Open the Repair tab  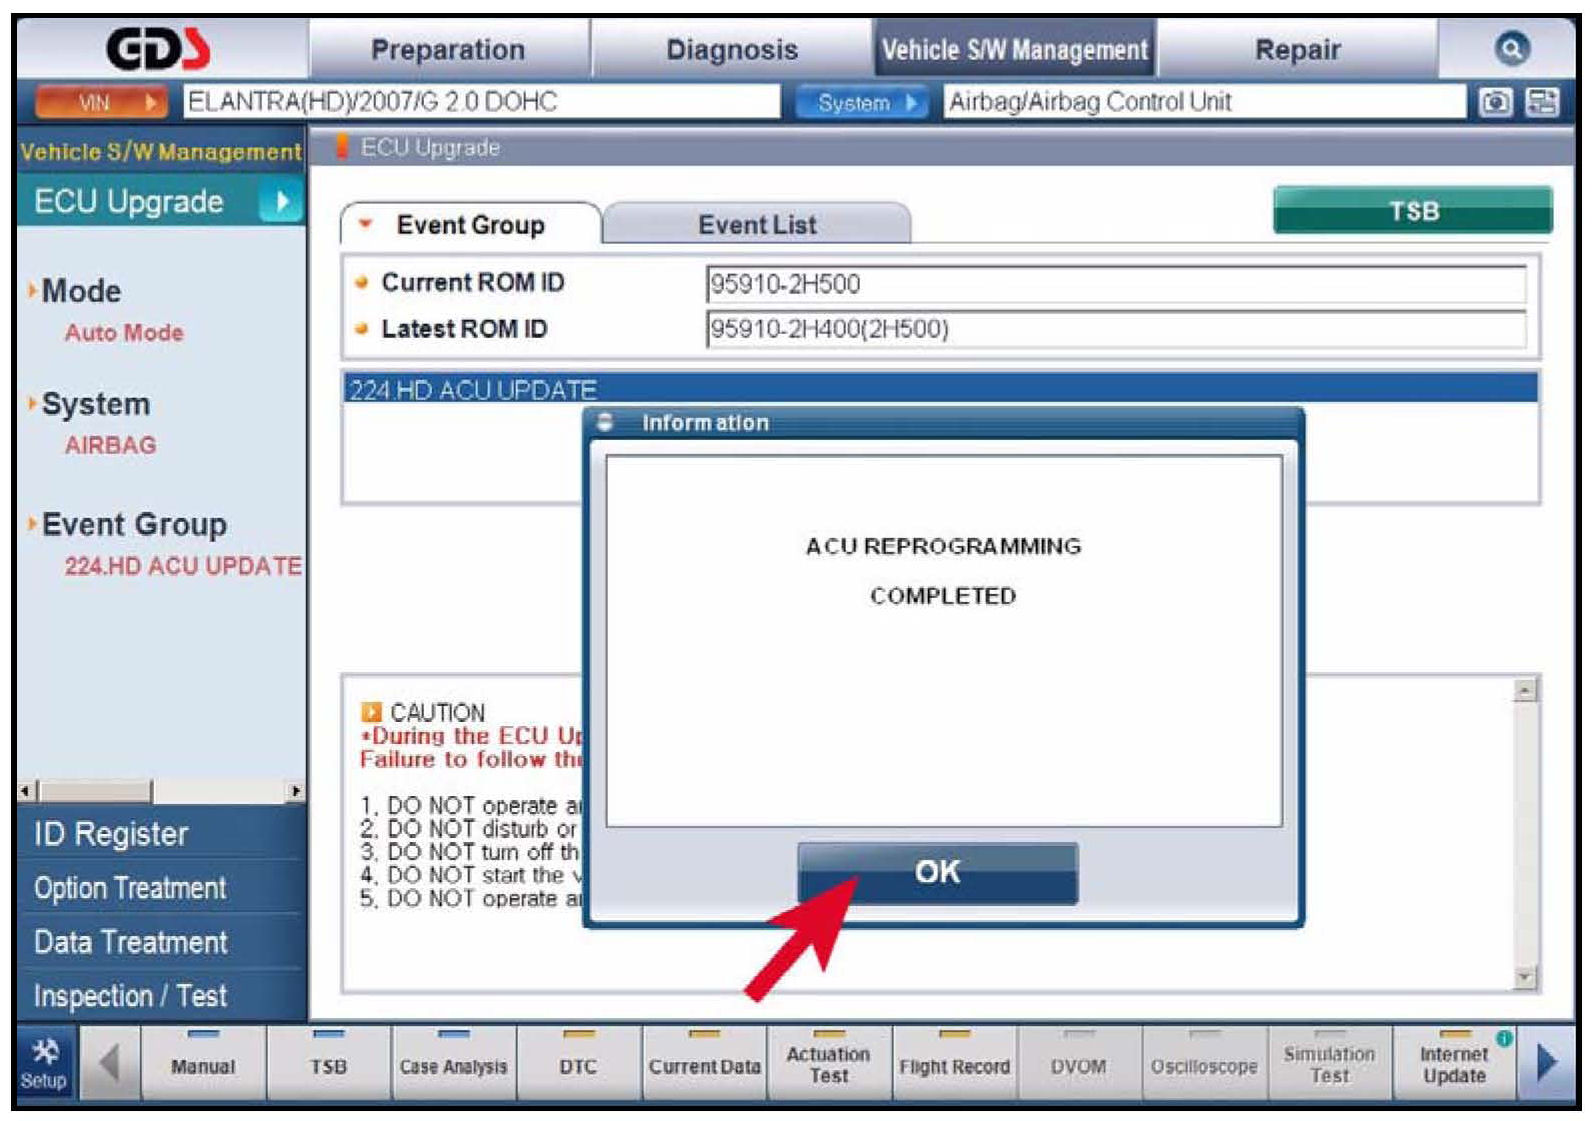coord(1296,49)
